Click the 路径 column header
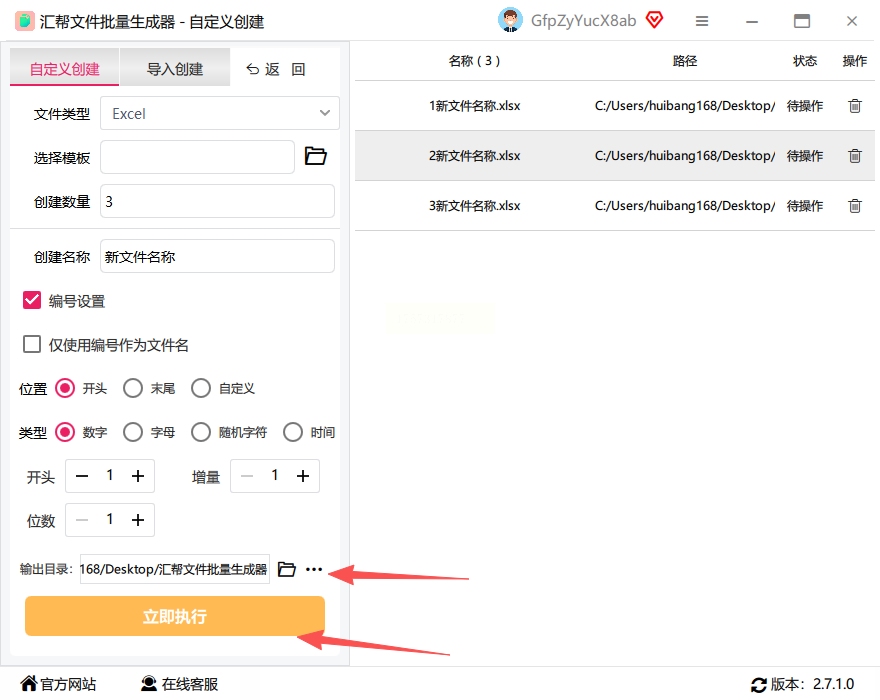 (685, 61)
